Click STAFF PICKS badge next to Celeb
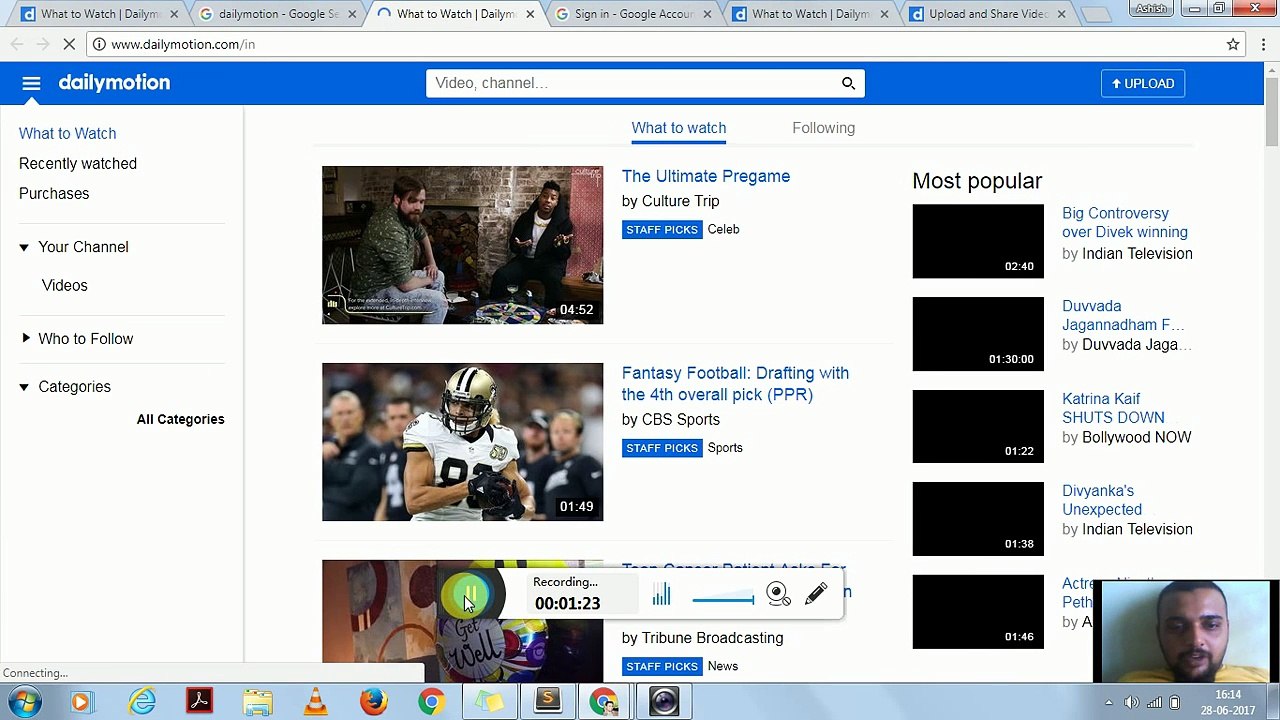Viewport: 1280px width, 720px height. click(662, 229)
